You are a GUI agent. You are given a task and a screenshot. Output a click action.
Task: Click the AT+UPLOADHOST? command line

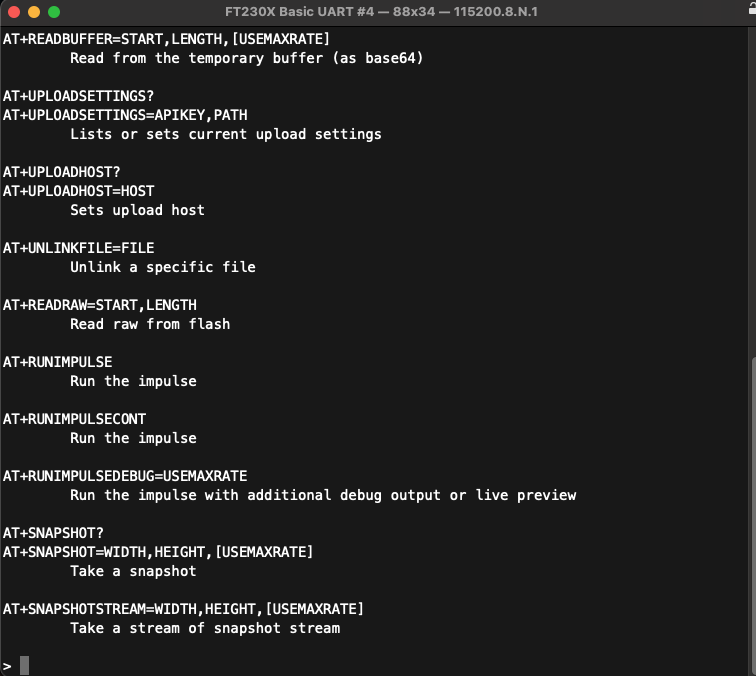pyautogui.click(x=61, y=172)
